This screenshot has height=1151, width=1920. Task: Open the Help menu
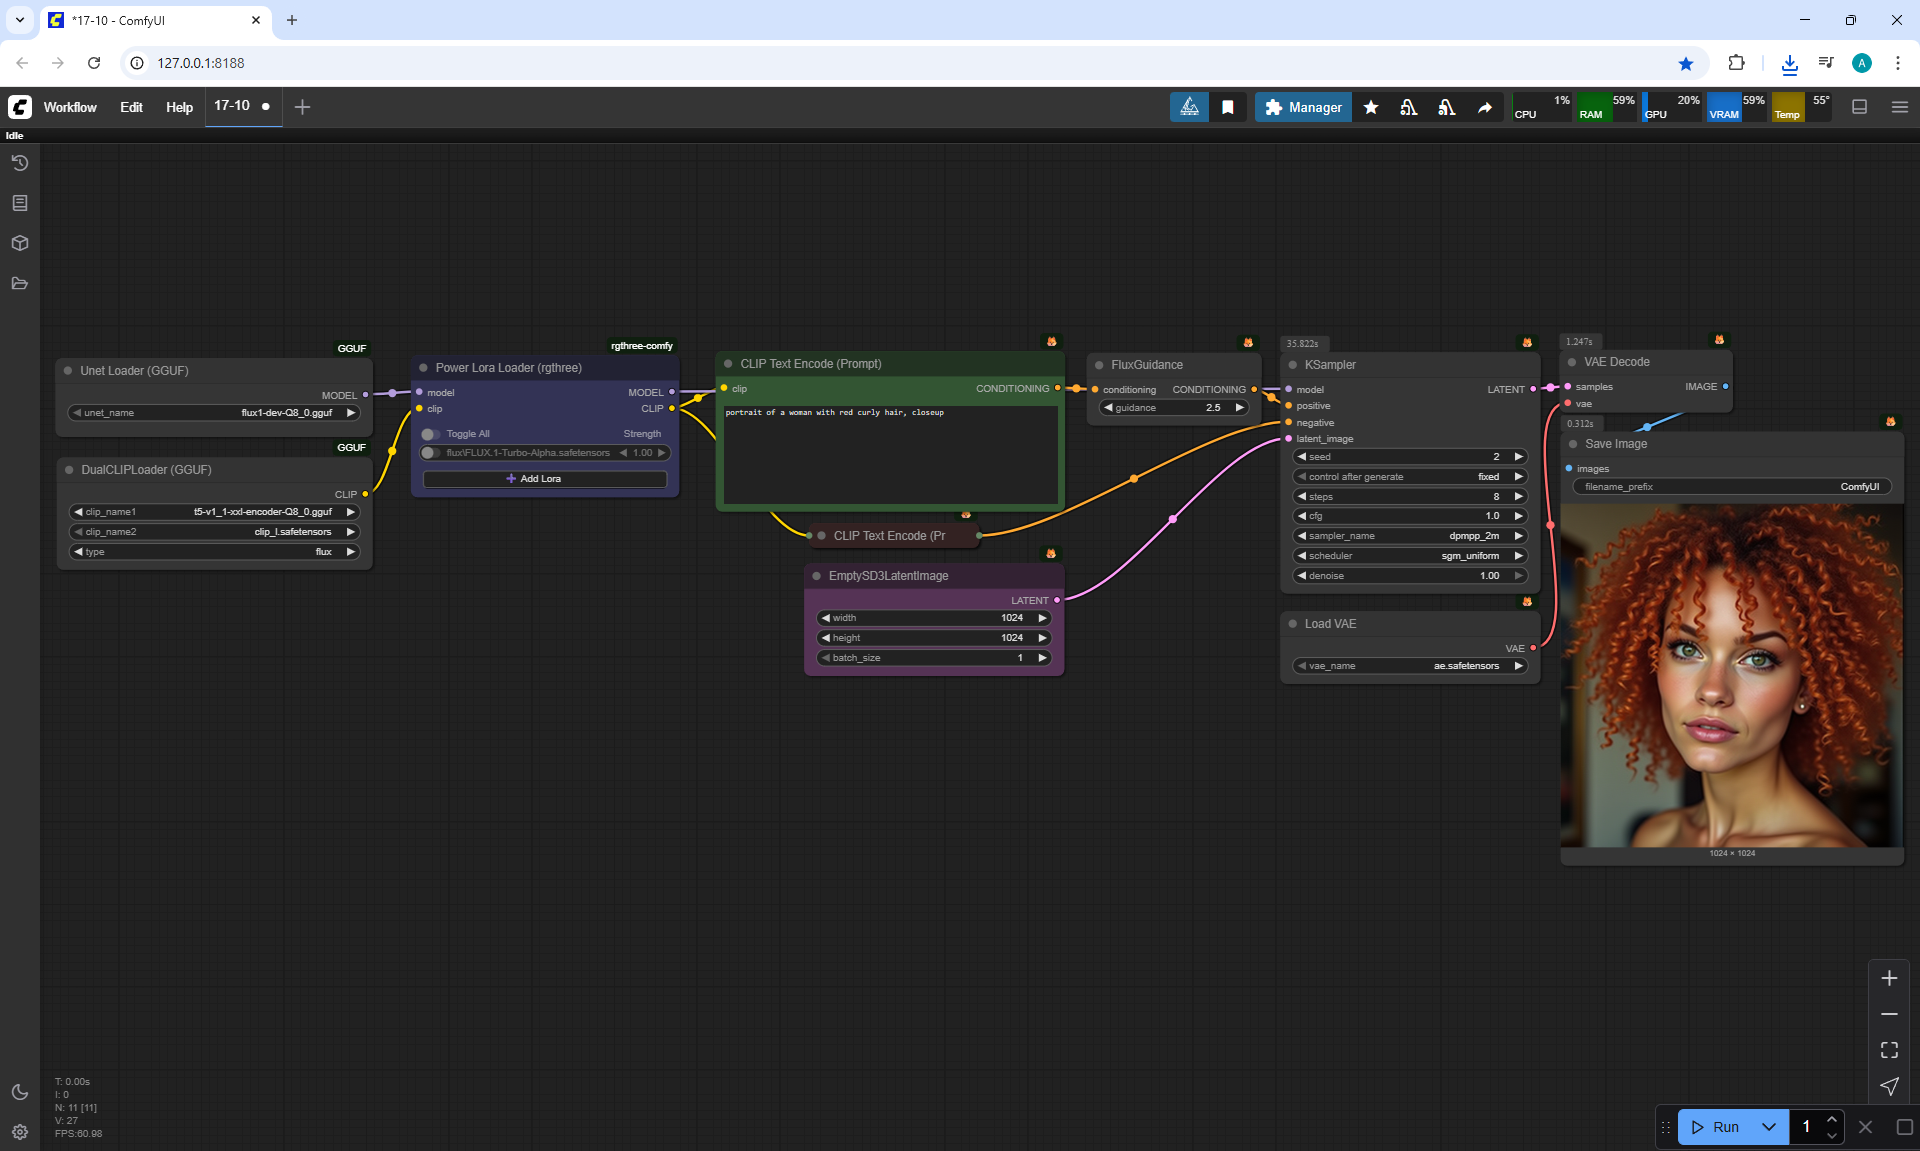(179, 107)
